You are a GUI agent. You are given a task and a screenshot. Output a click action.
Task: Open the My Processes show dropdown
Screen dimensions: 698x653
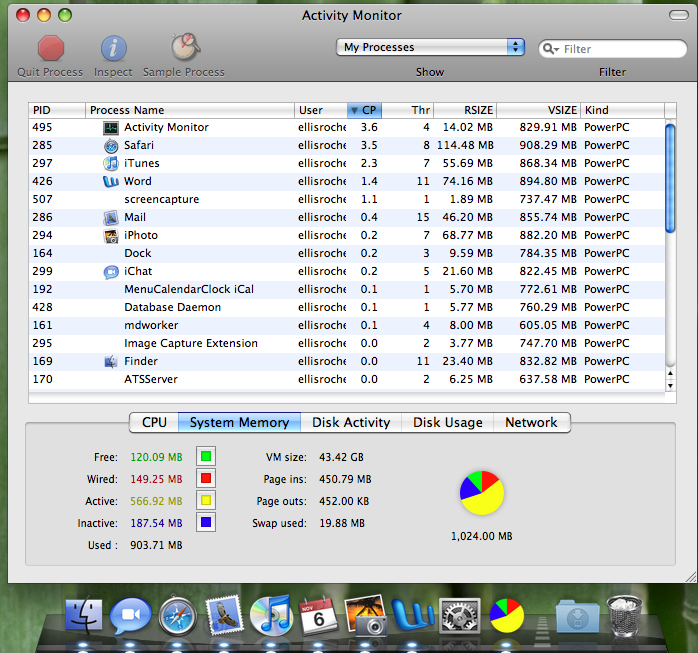pos(430,47)
